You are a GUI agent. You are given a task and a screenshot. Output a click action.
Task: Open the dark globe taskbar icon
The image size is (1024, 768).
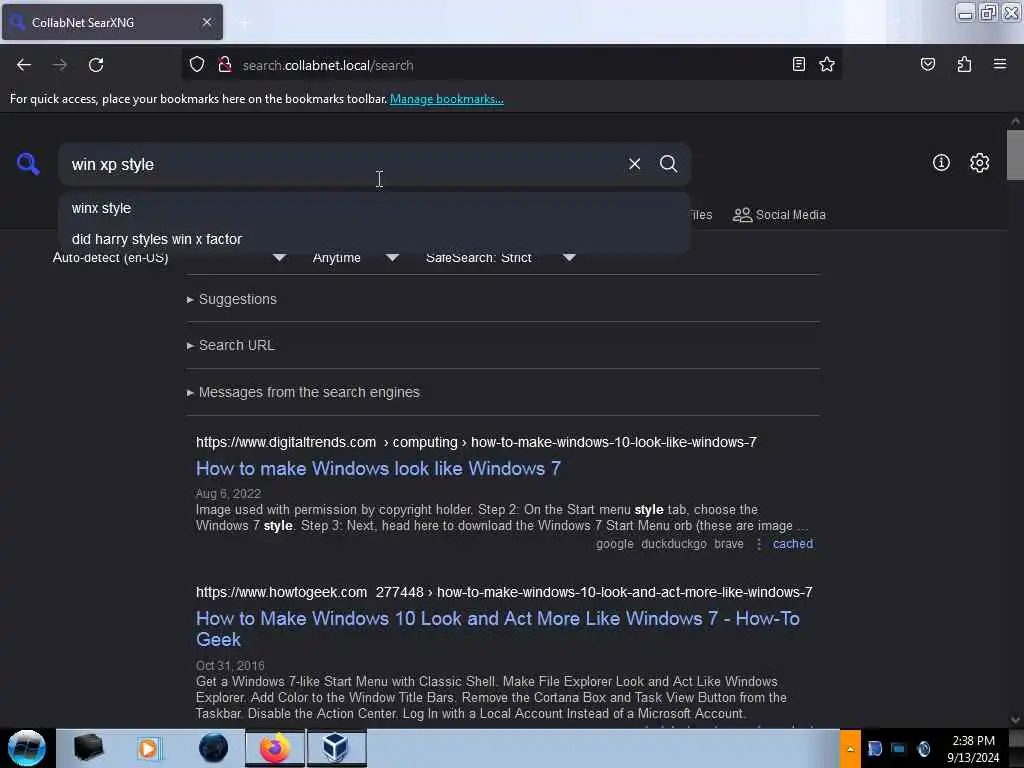213,748
